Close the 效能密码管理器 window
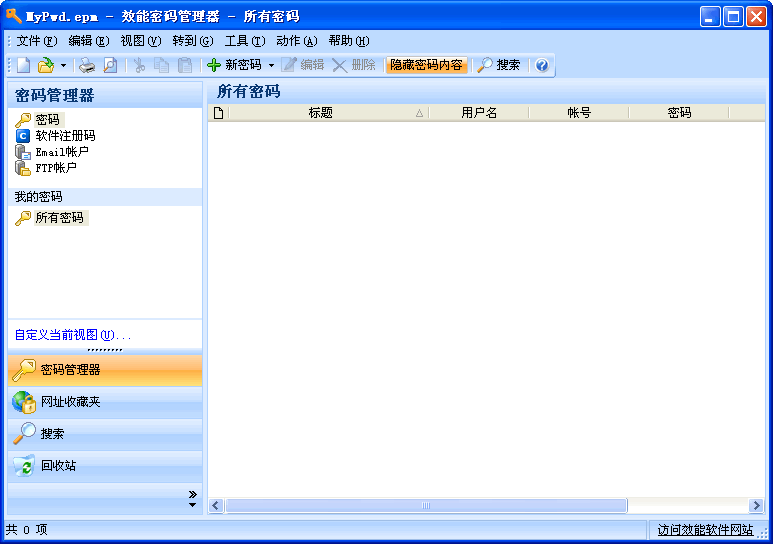The width and height of the screenshot is (773, 544). [x=756, y=17]
